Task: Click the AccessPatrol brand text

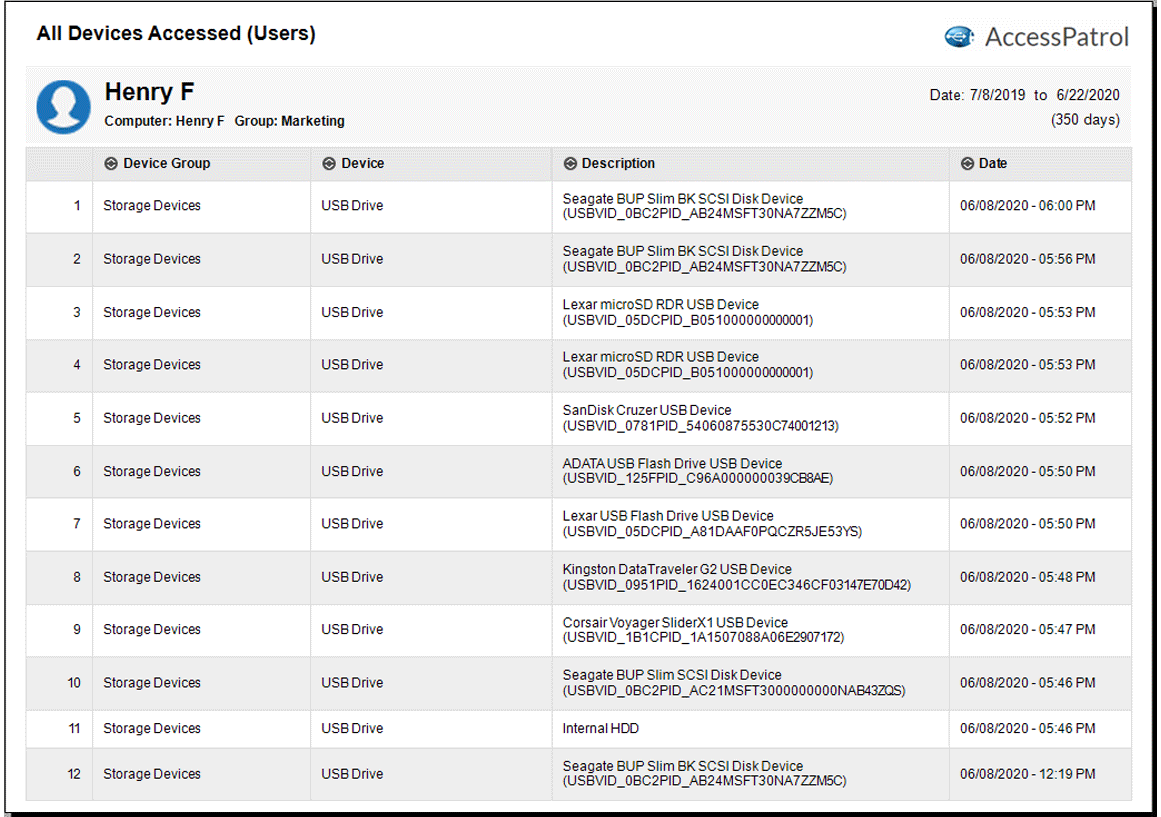Action: [1057, 37]
